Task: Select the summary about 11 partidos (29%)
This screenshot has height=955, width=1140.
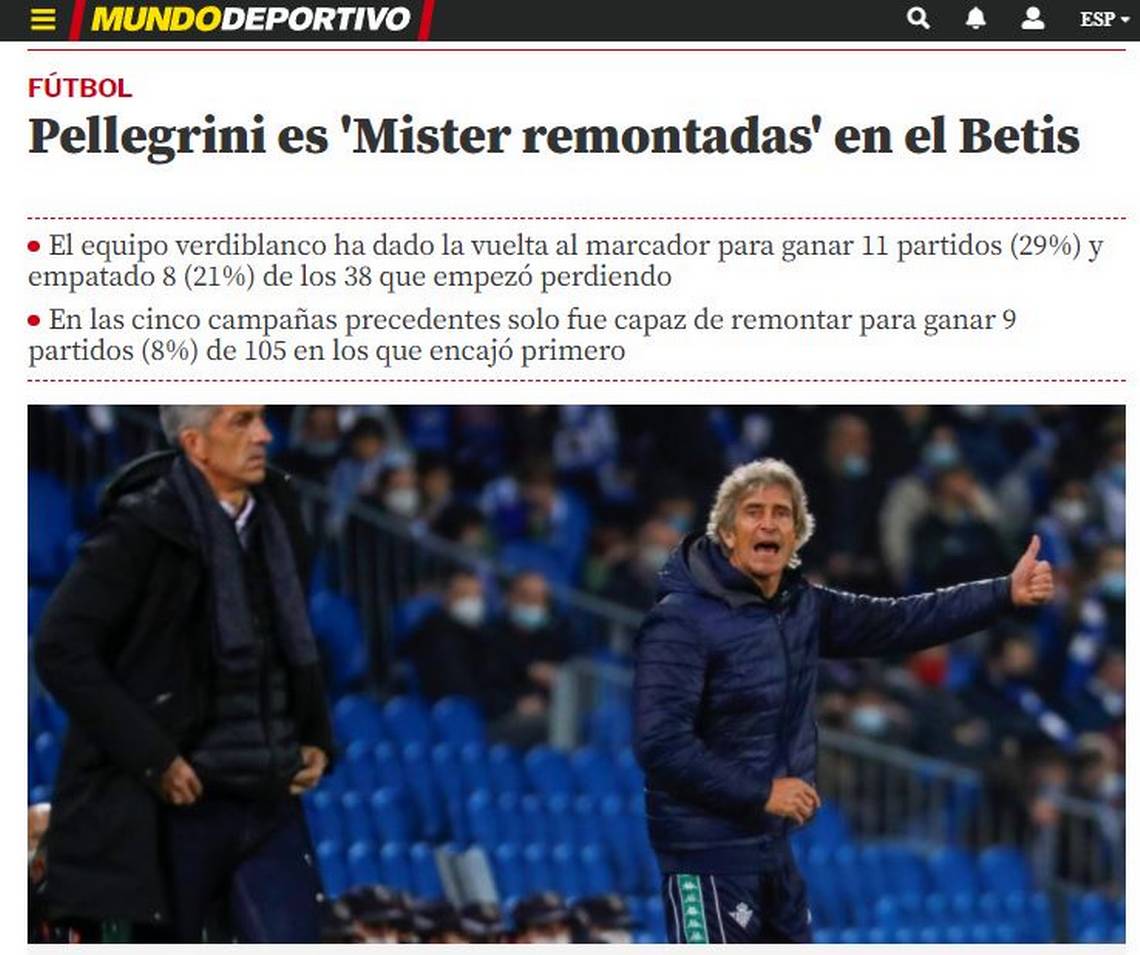Action: point(566,261)
